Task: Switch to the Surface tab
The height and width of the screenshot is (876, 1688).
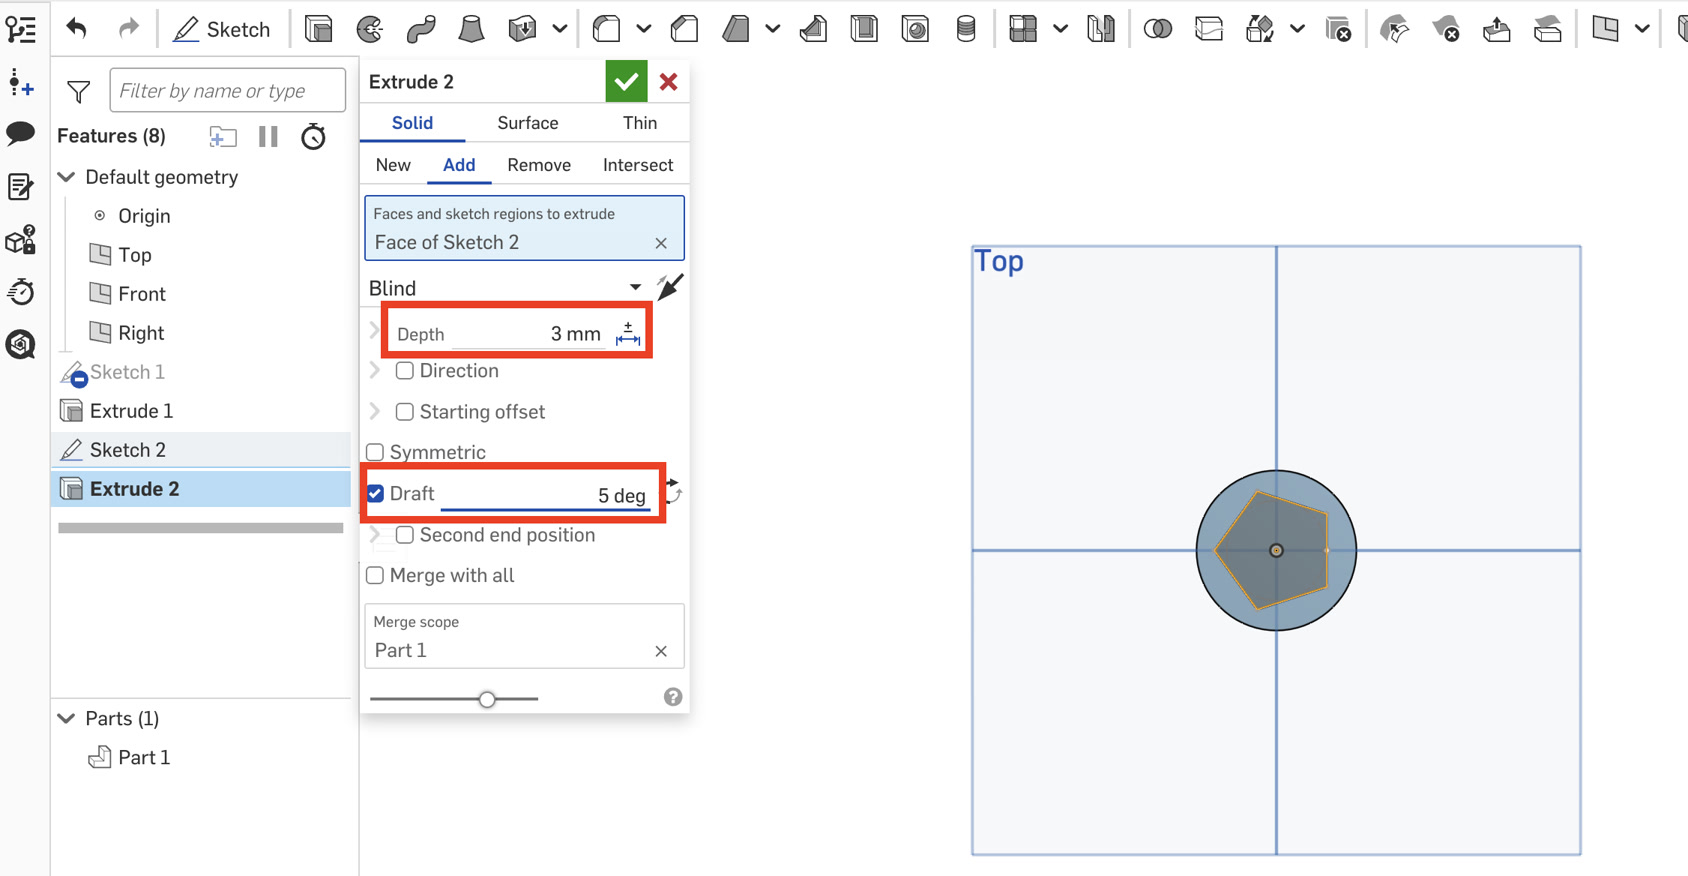Action: (528, 123)
